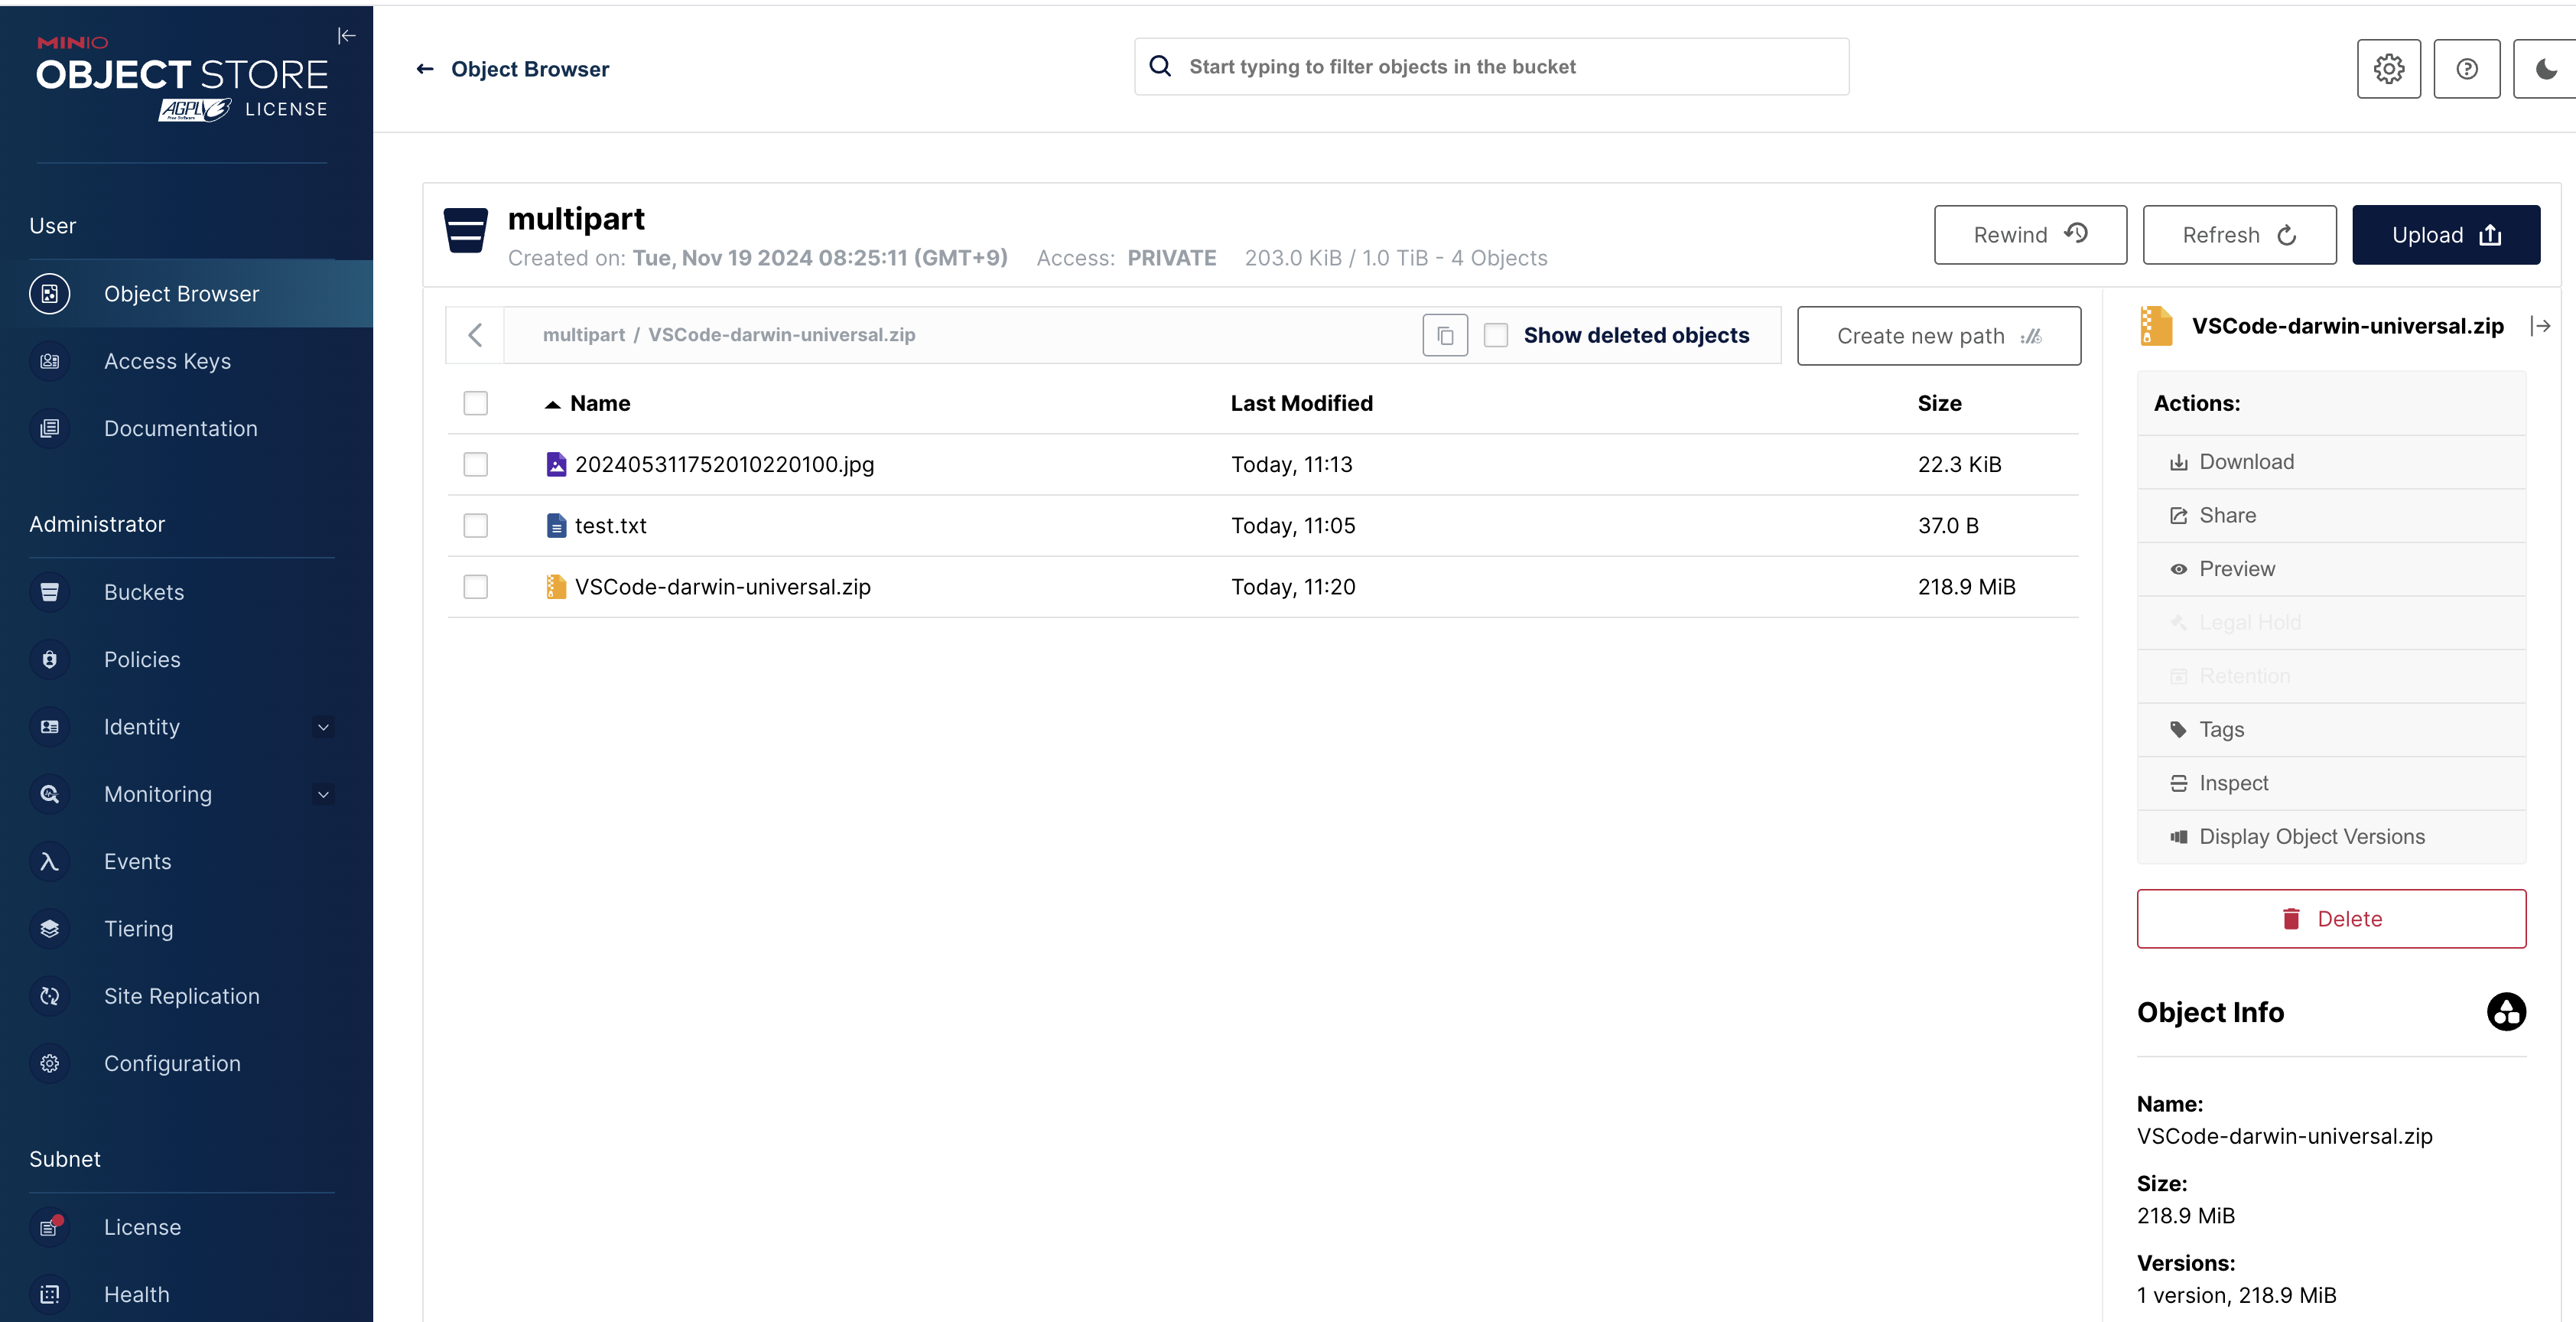Enable Show deleted objects checkbox
The width and height of the screenshot is (2576, 1322).
tap(1496, 336)
